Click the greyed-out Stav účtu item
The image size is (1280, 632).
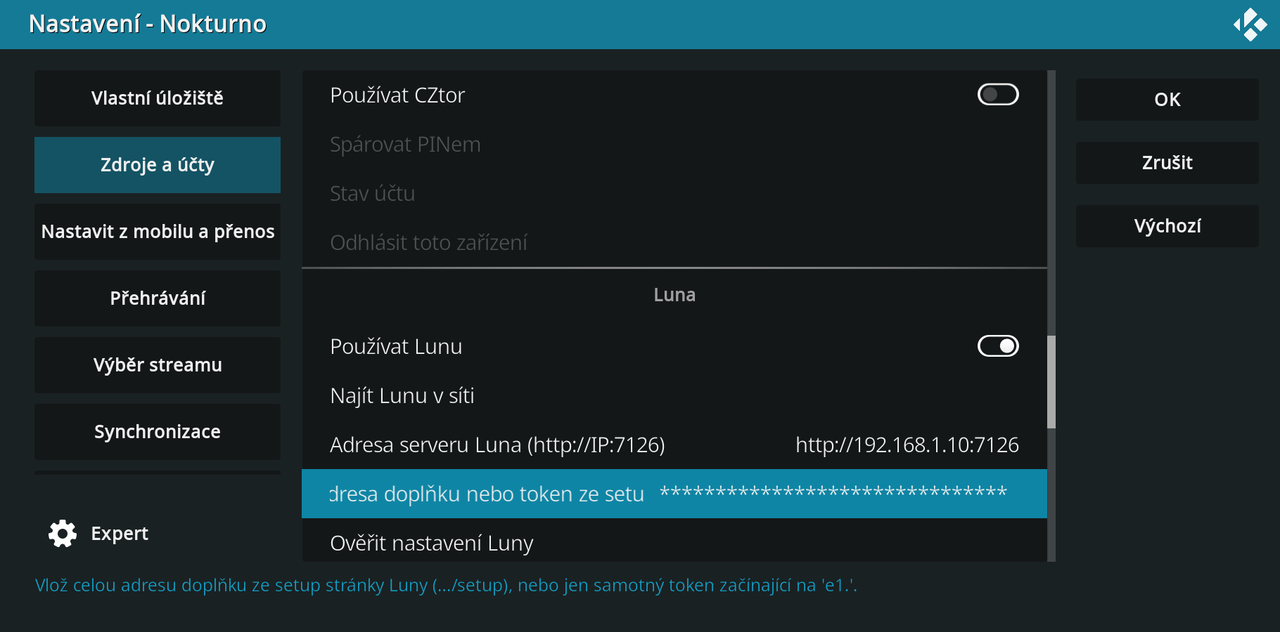tap(674, 193)
